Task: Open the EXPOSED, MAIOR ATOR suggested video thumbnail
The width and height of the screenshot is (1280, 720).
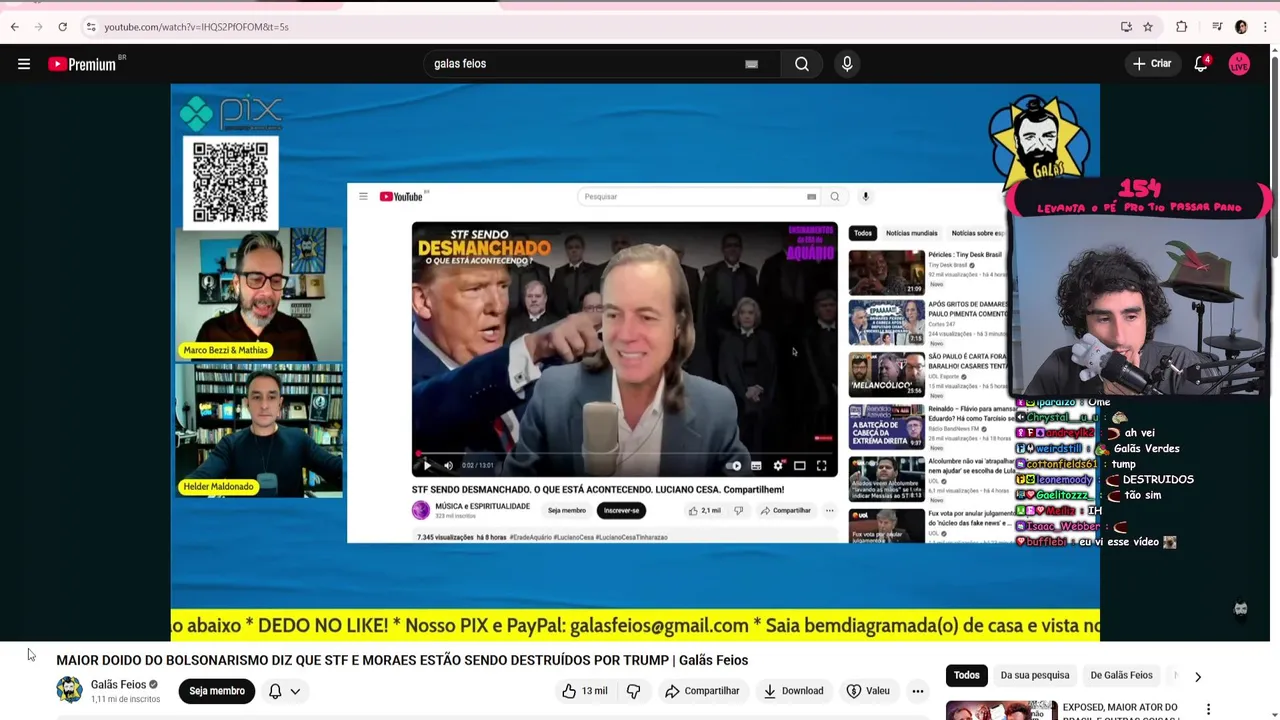Action: coord(1001,710)
